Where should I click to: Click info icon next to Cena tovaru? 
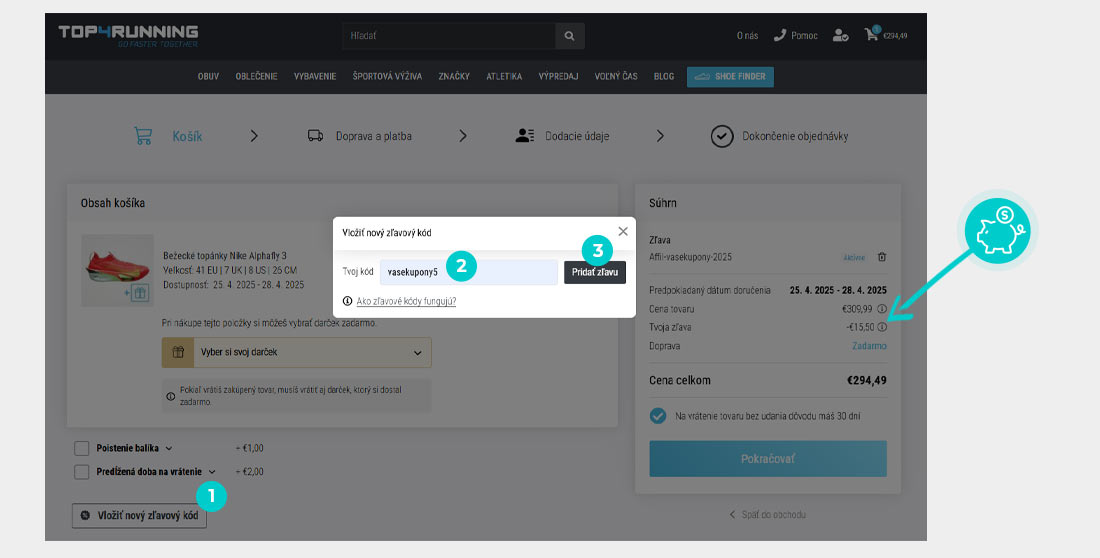pos(882,309)
